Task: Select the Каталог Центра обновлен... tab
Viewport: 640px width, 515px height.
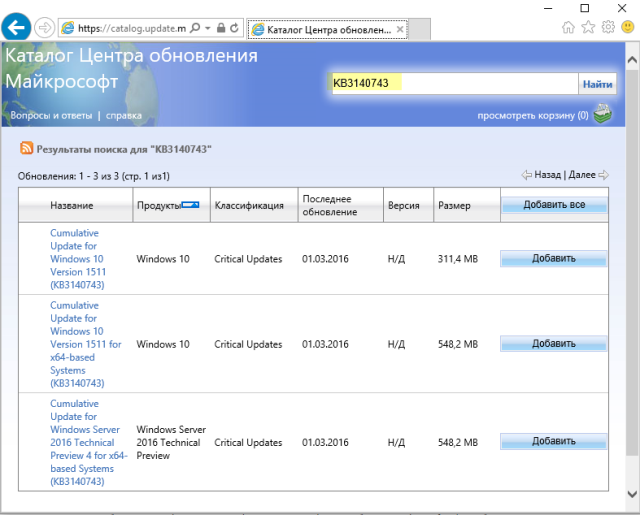Action: (328, 29)
